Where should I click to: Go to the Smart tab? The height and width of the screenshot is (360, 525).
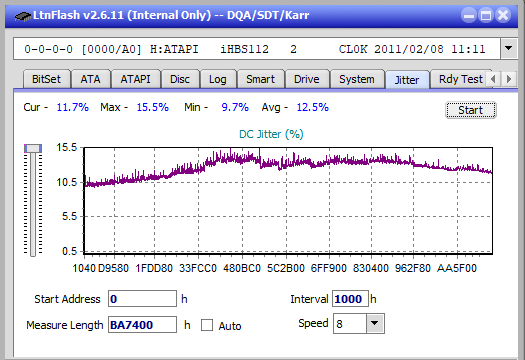click(260, 79)
